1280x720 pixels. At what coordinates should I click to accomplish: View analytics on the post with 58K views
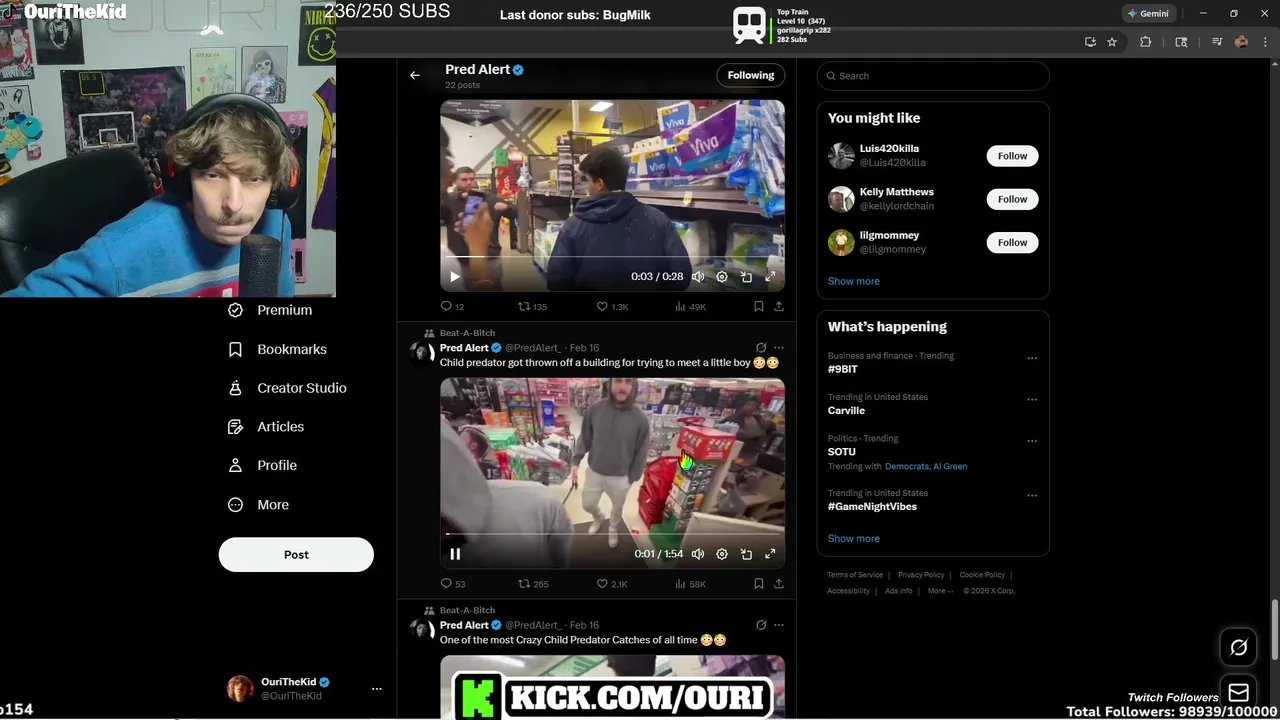tap(691, 584)
